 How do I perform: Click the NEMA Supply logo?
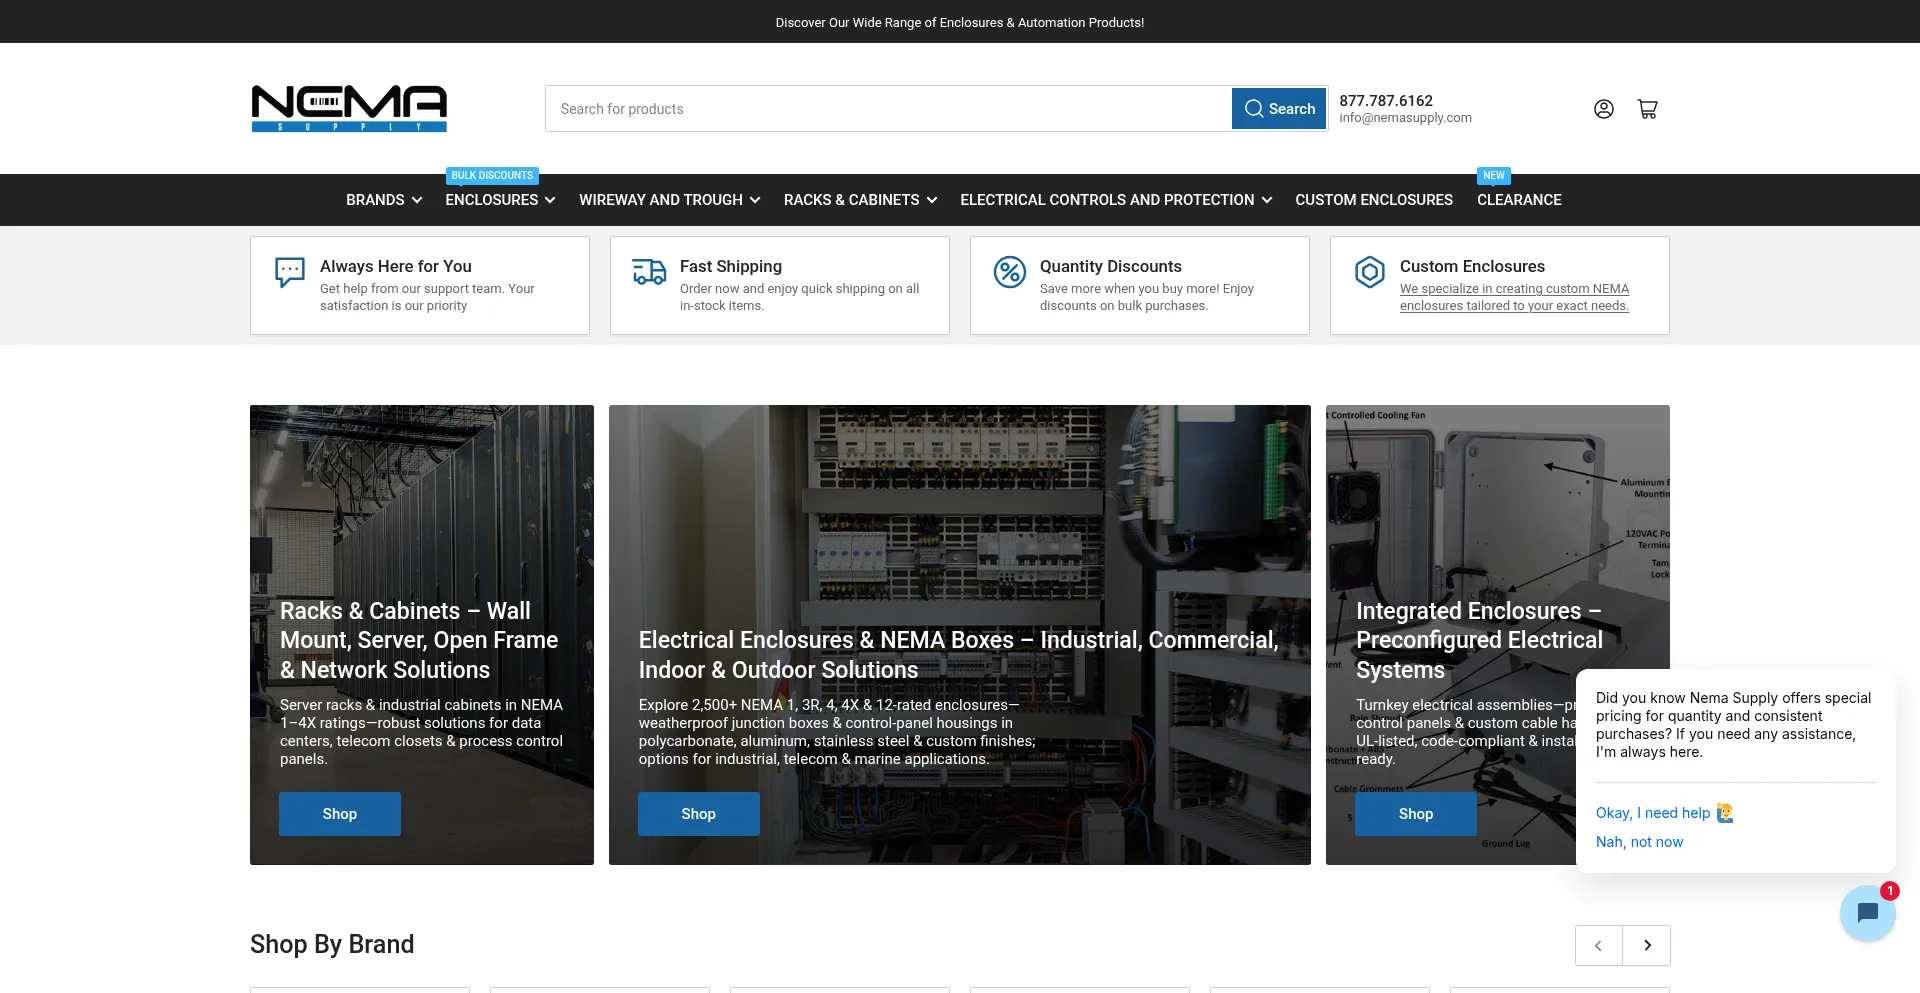point(349,108)
